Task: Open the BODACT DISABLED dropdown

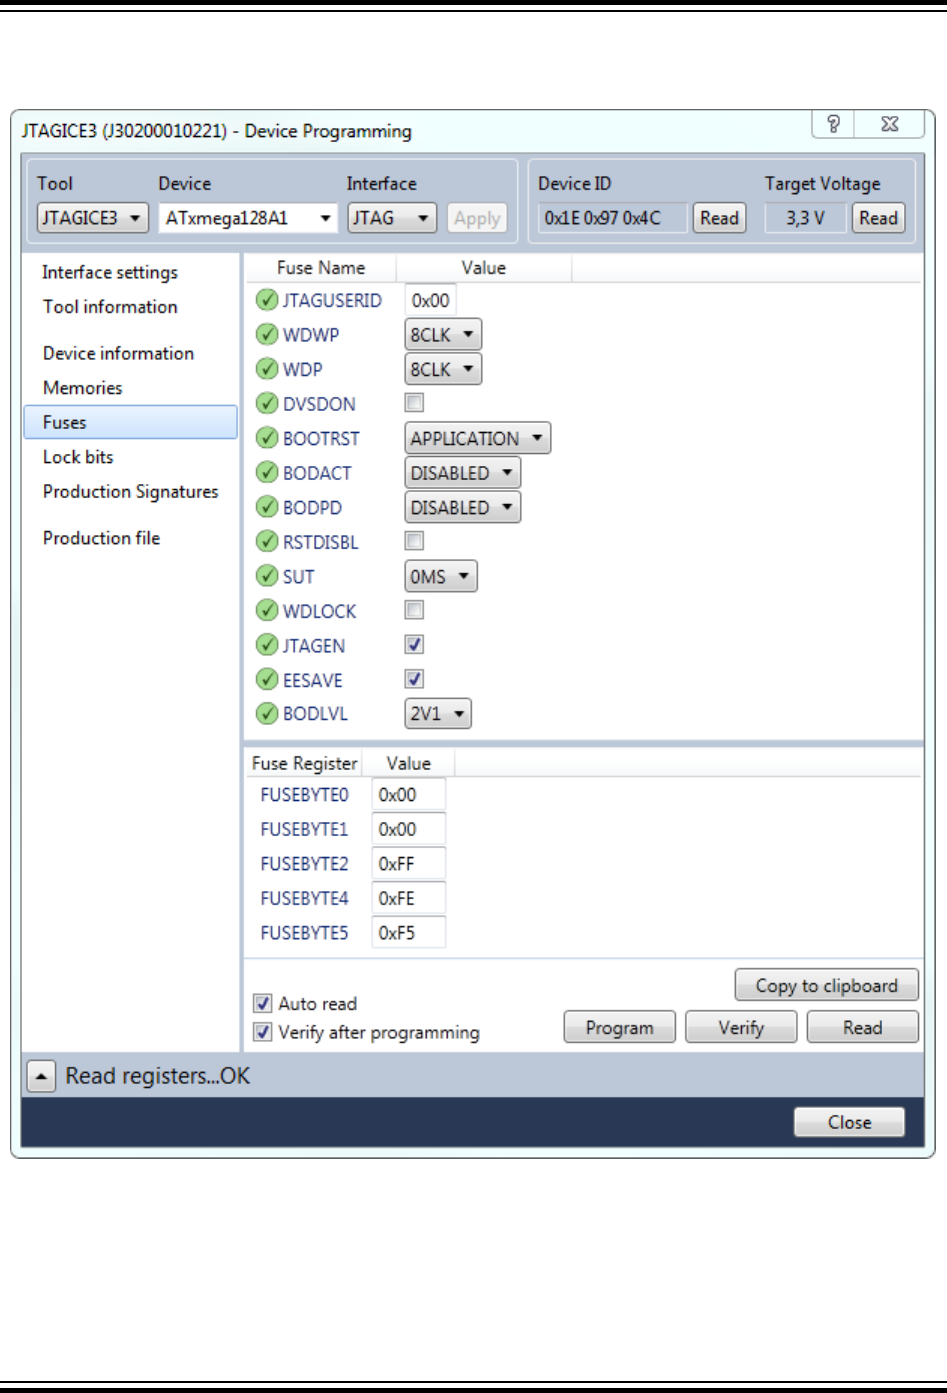Action: click(x=463, y=473)
